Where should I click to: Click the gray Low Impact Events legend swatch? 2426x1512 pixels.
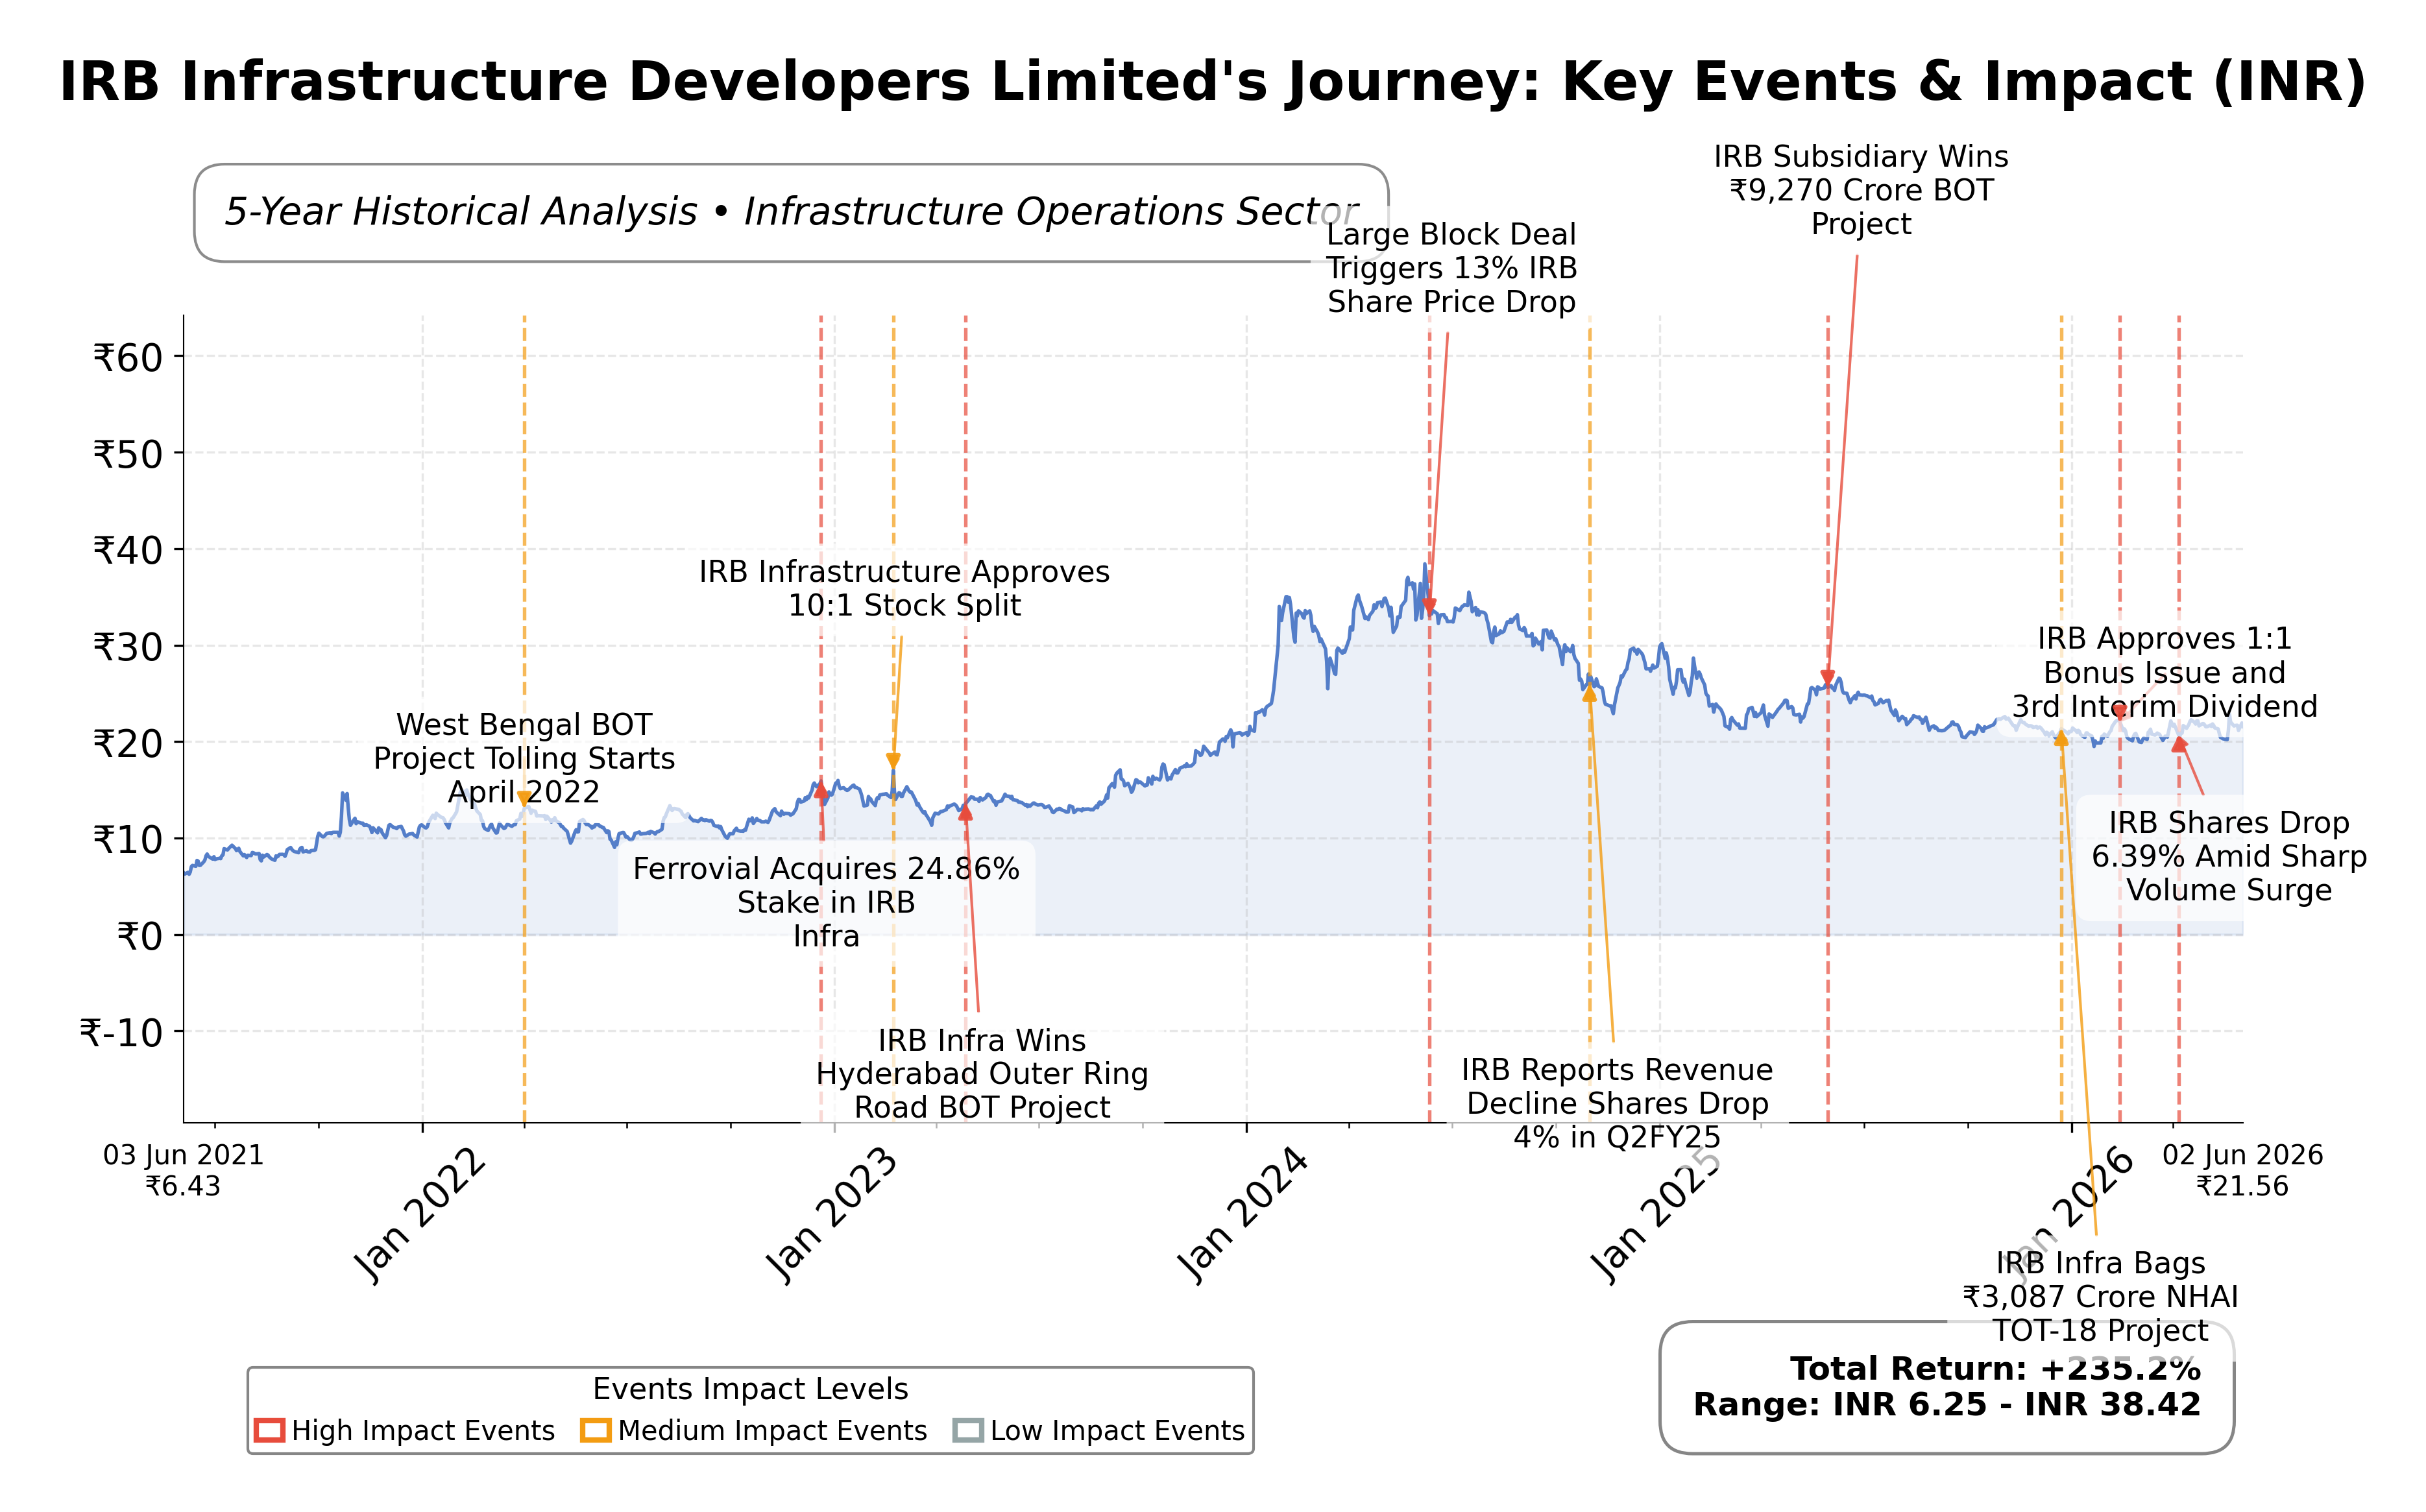coord(969,1431)
